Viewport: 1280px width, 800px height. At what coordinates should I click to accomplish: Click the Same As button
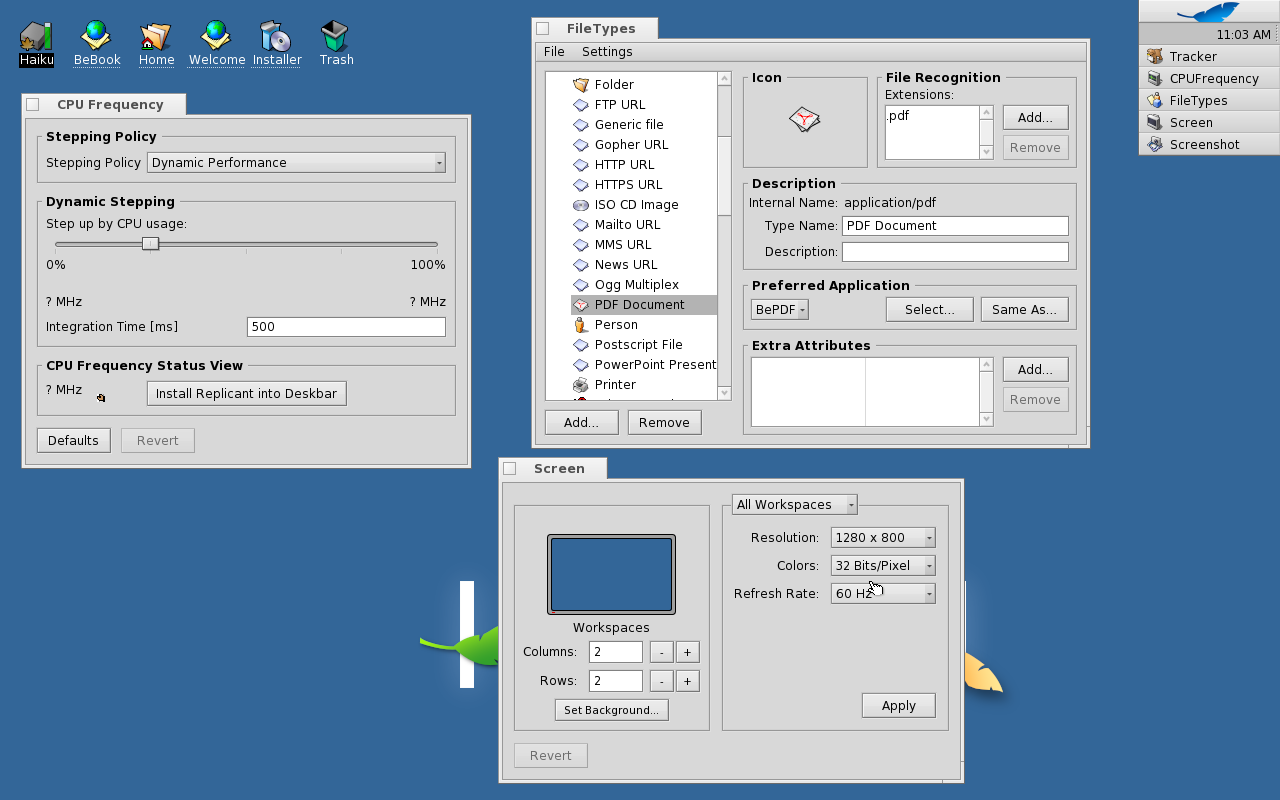1024,310
